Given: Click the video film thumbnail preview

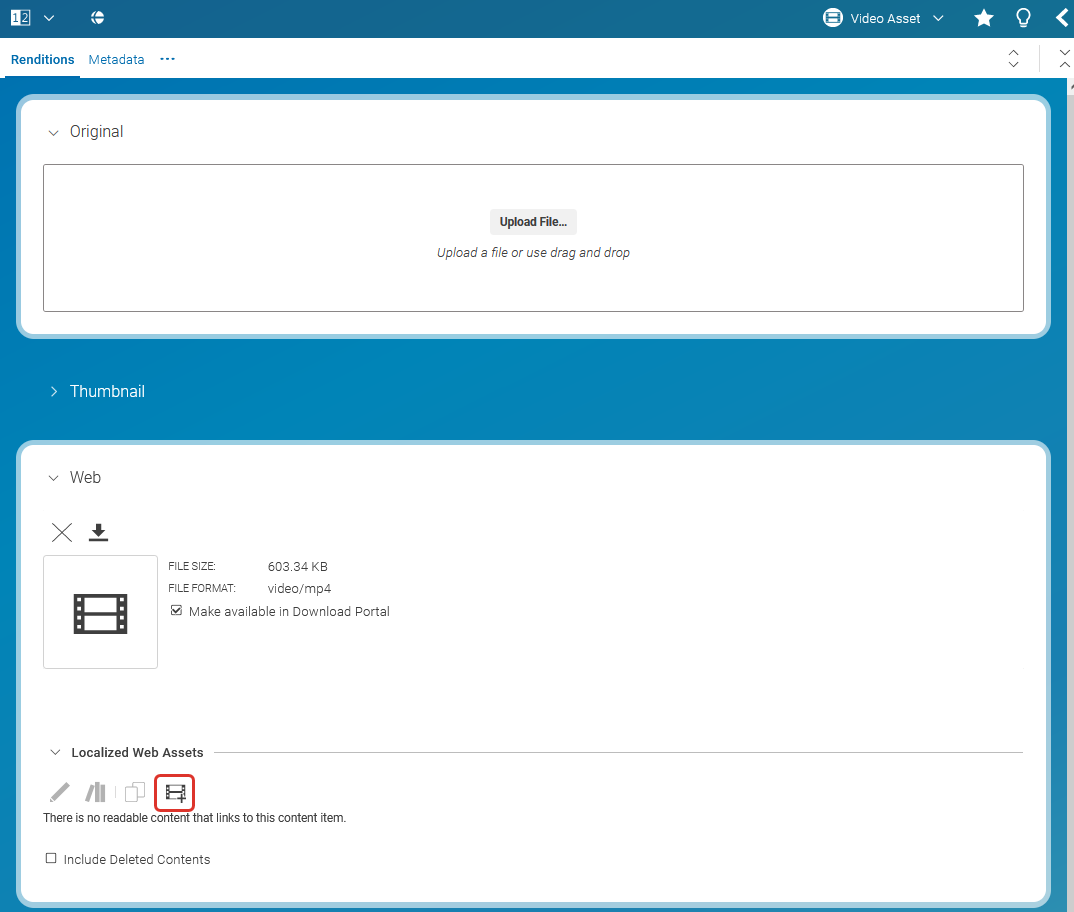Looking at the screenshot, I should (100, 612).
